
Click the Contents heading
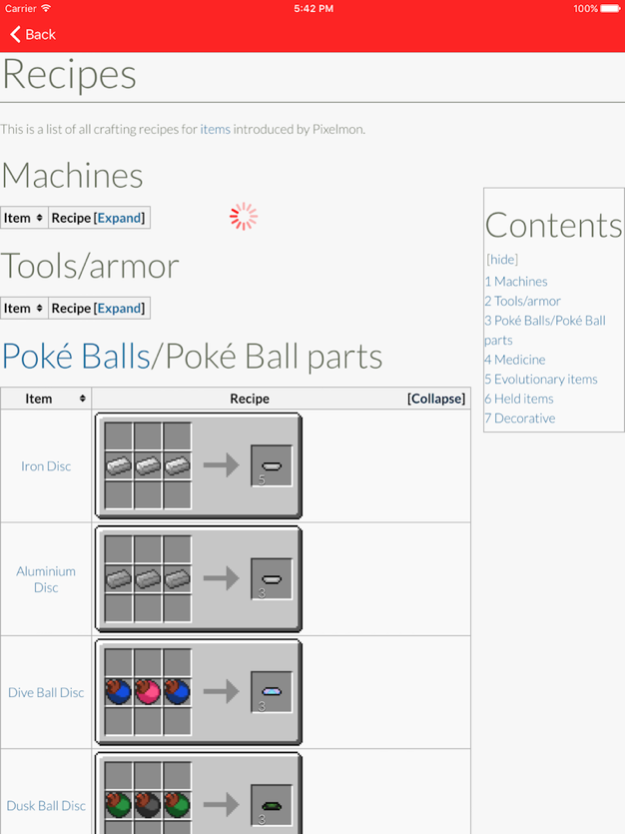click(x=553, y=226)
